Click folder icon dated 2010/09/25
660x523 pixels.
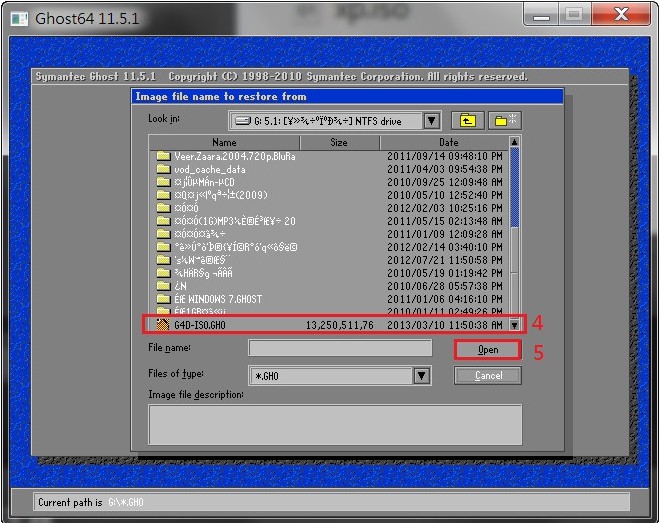point(163,182)
